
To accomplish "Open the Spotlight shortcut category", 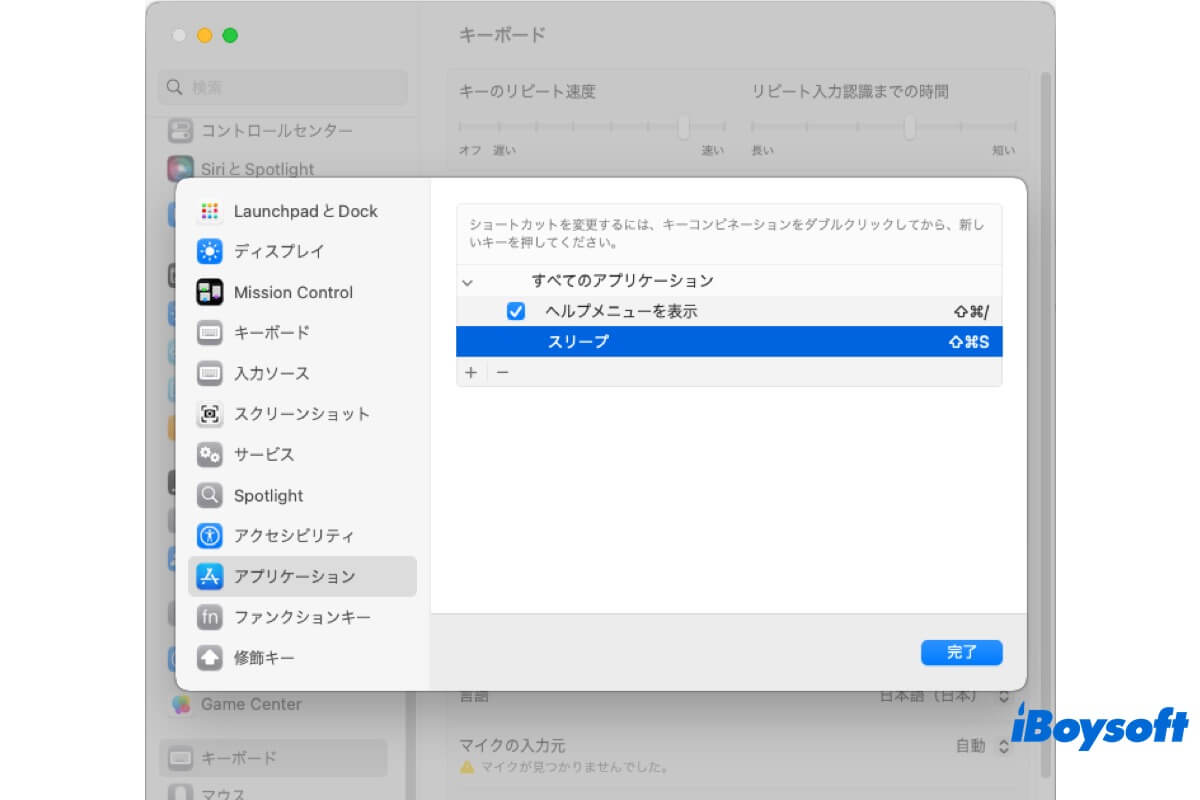I will point(268,496).
